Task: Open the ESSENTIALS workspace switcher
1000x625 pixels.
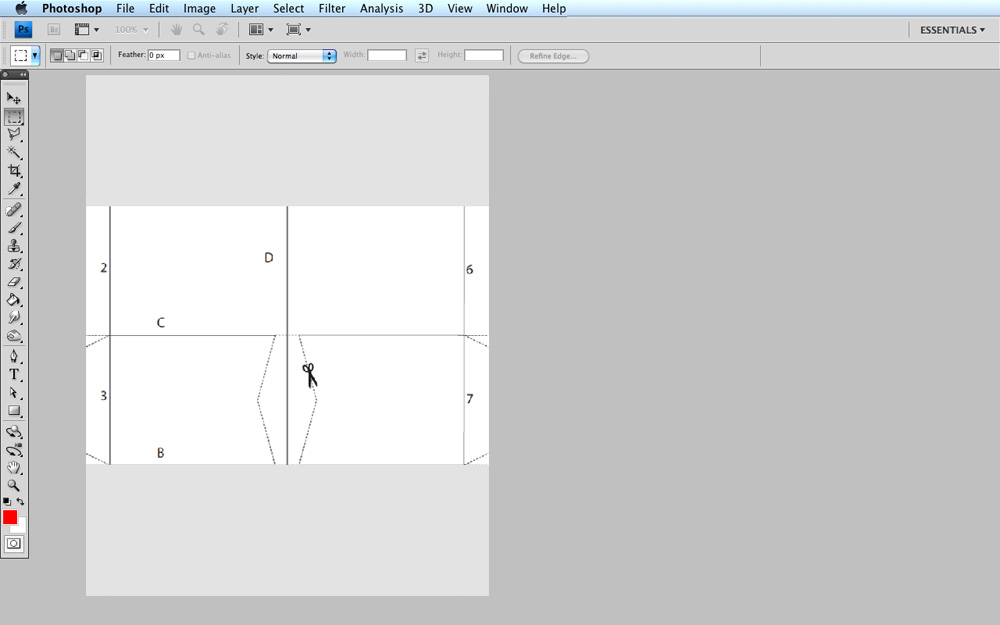Action: [x=950, y=29]
